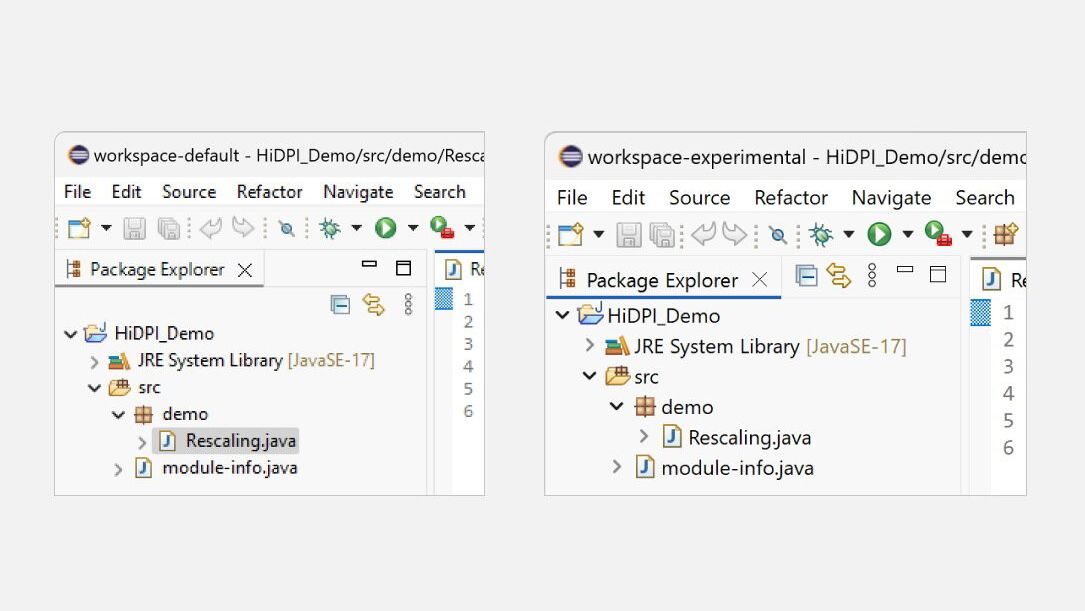1085x611 pixels.
Task: Click Save icon in workspace-experimental toolbar
Action: tap(629, 235)
